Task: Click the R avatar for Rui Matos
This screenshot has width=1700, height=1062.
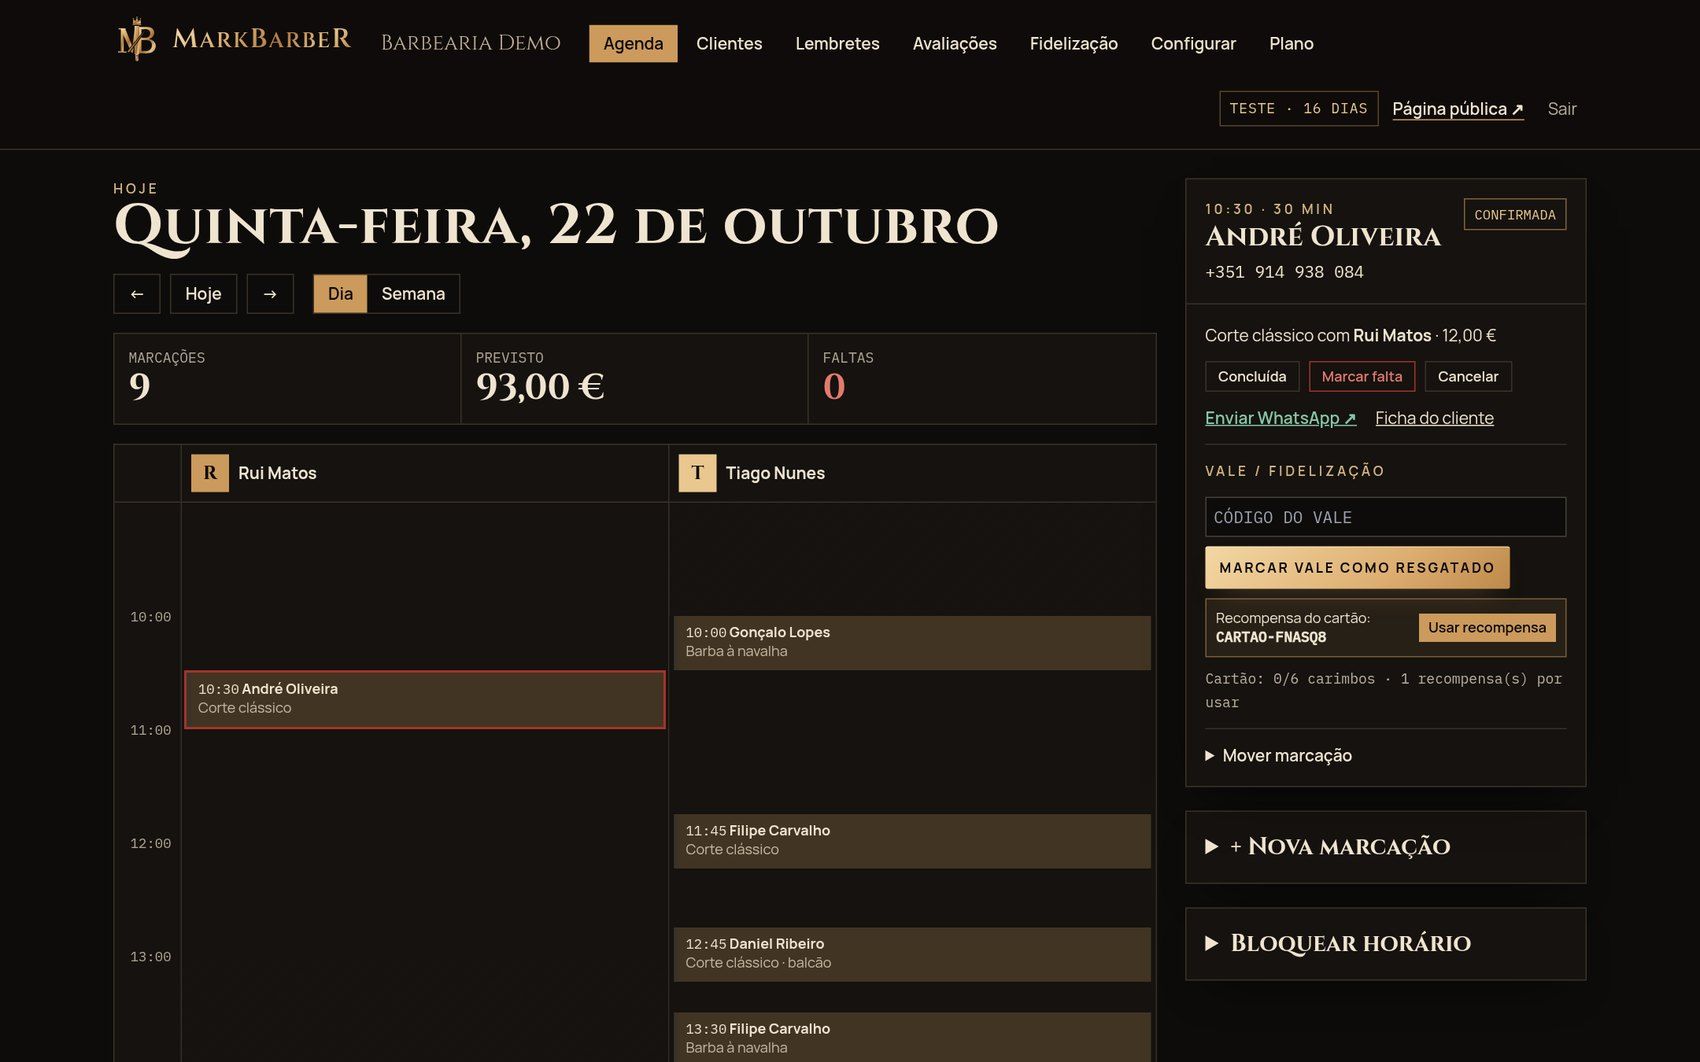Action: pos(210,473)
